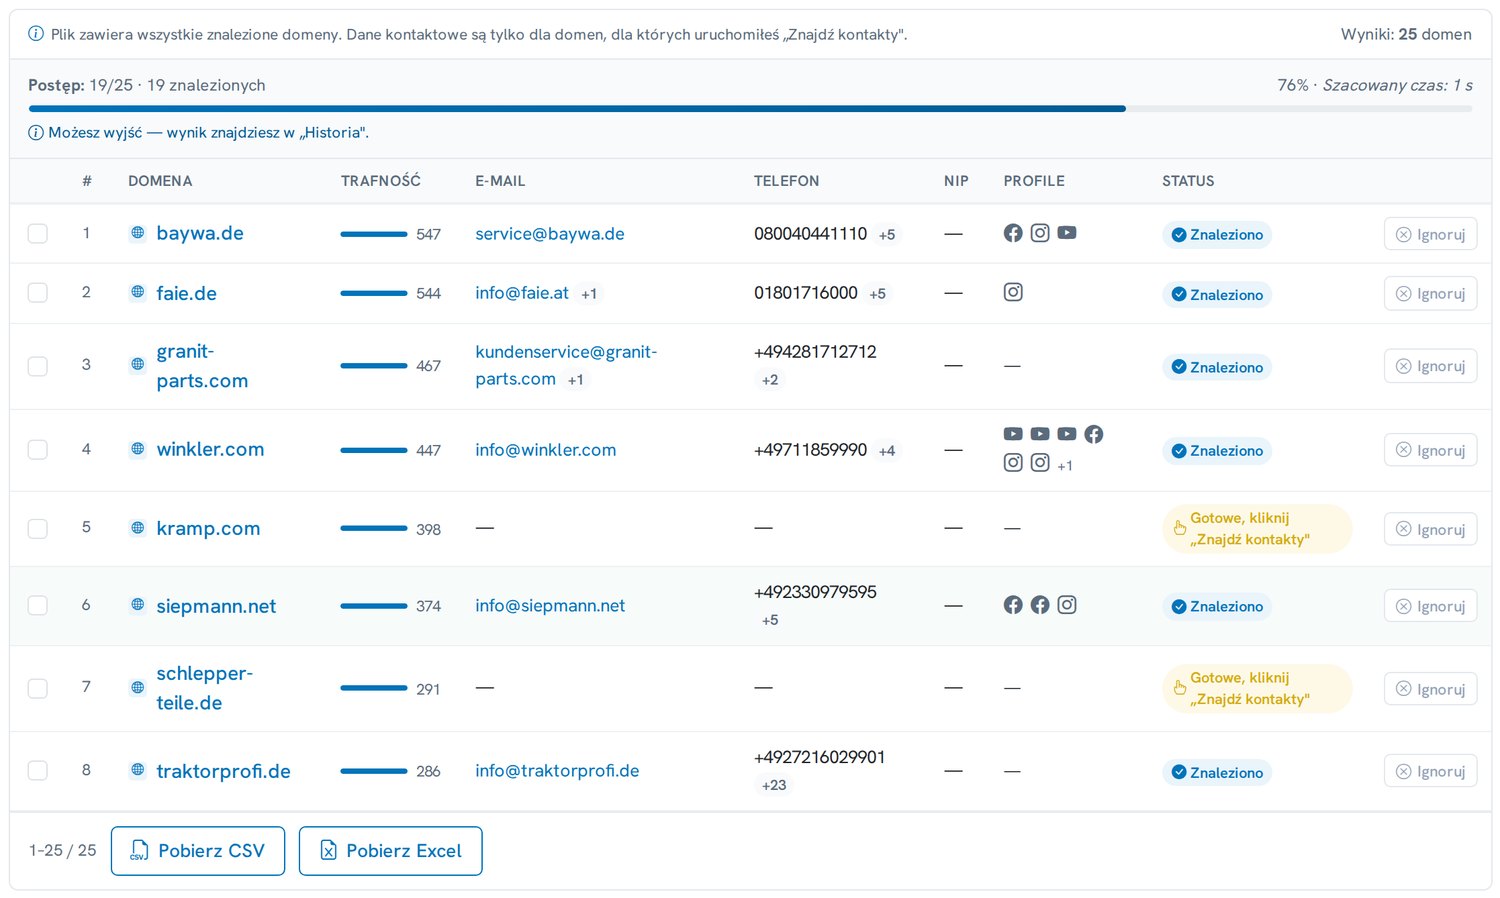
Task: Expand +4 more phones for winkler.com
Action: pos(887,451)
